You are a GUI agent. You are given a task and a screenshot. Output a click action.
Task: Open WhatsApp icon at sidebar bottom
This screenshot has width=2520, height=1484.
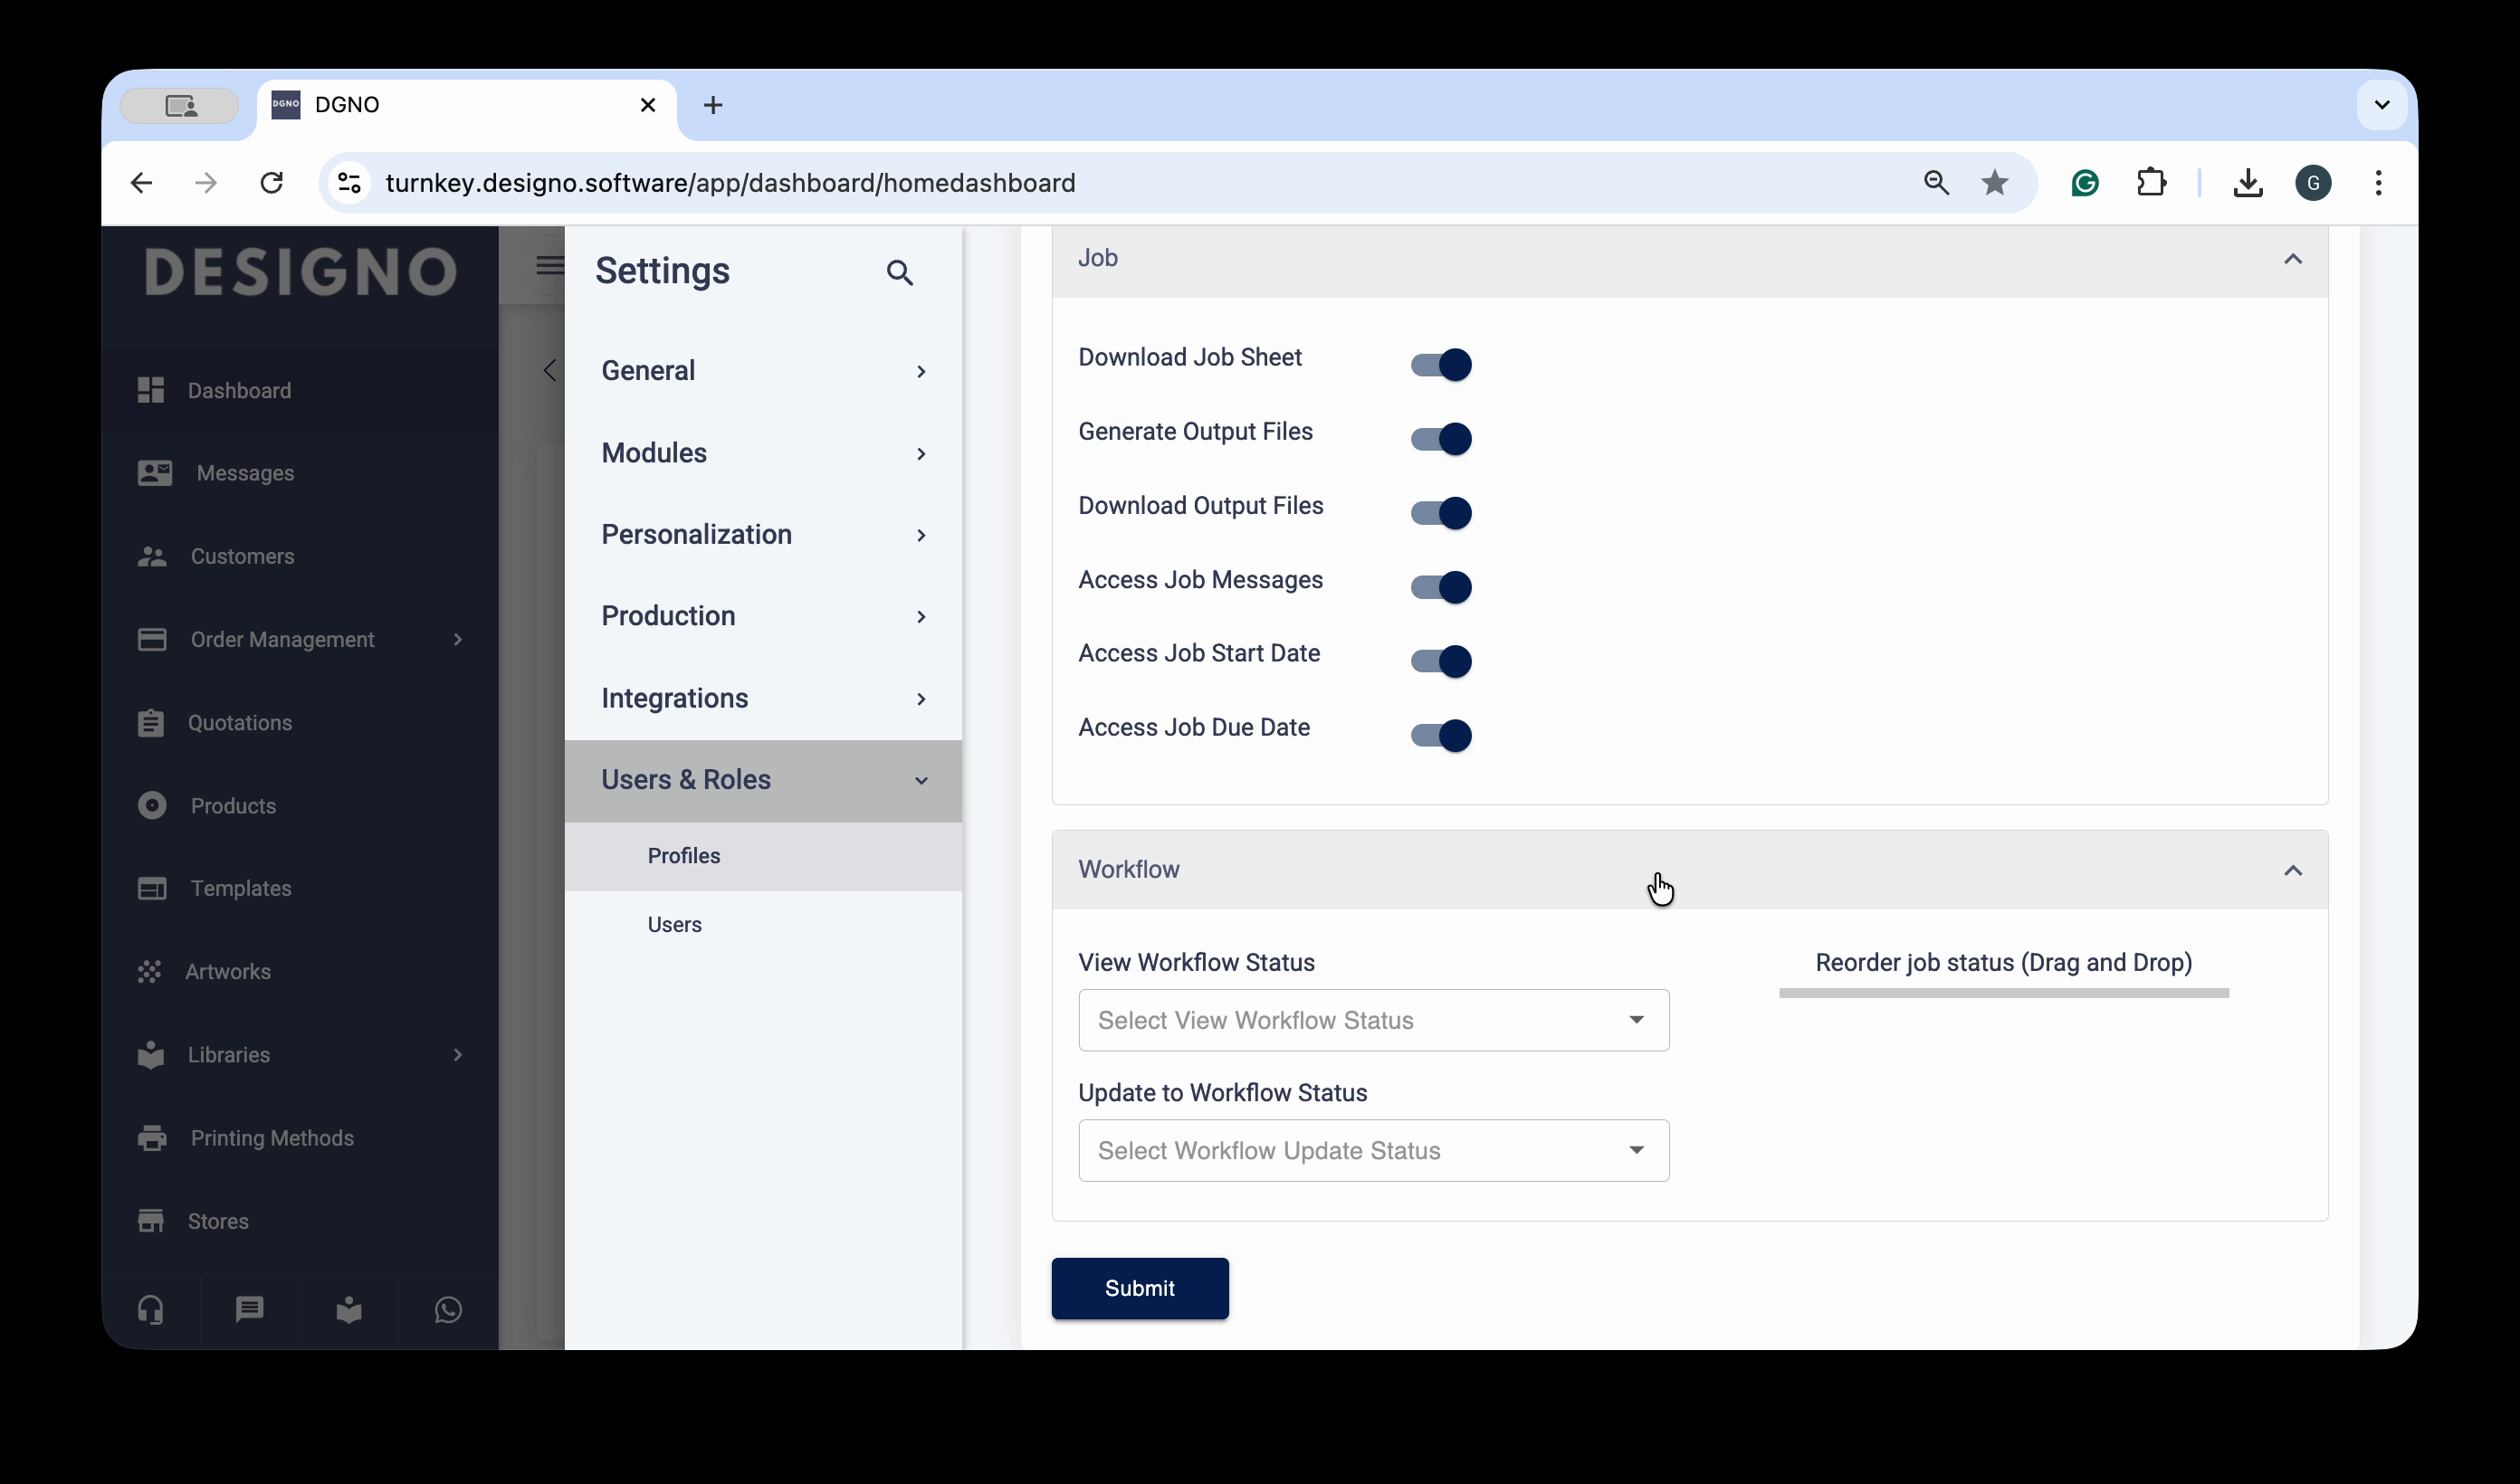pyautogui.click(x=448, y=1310)
